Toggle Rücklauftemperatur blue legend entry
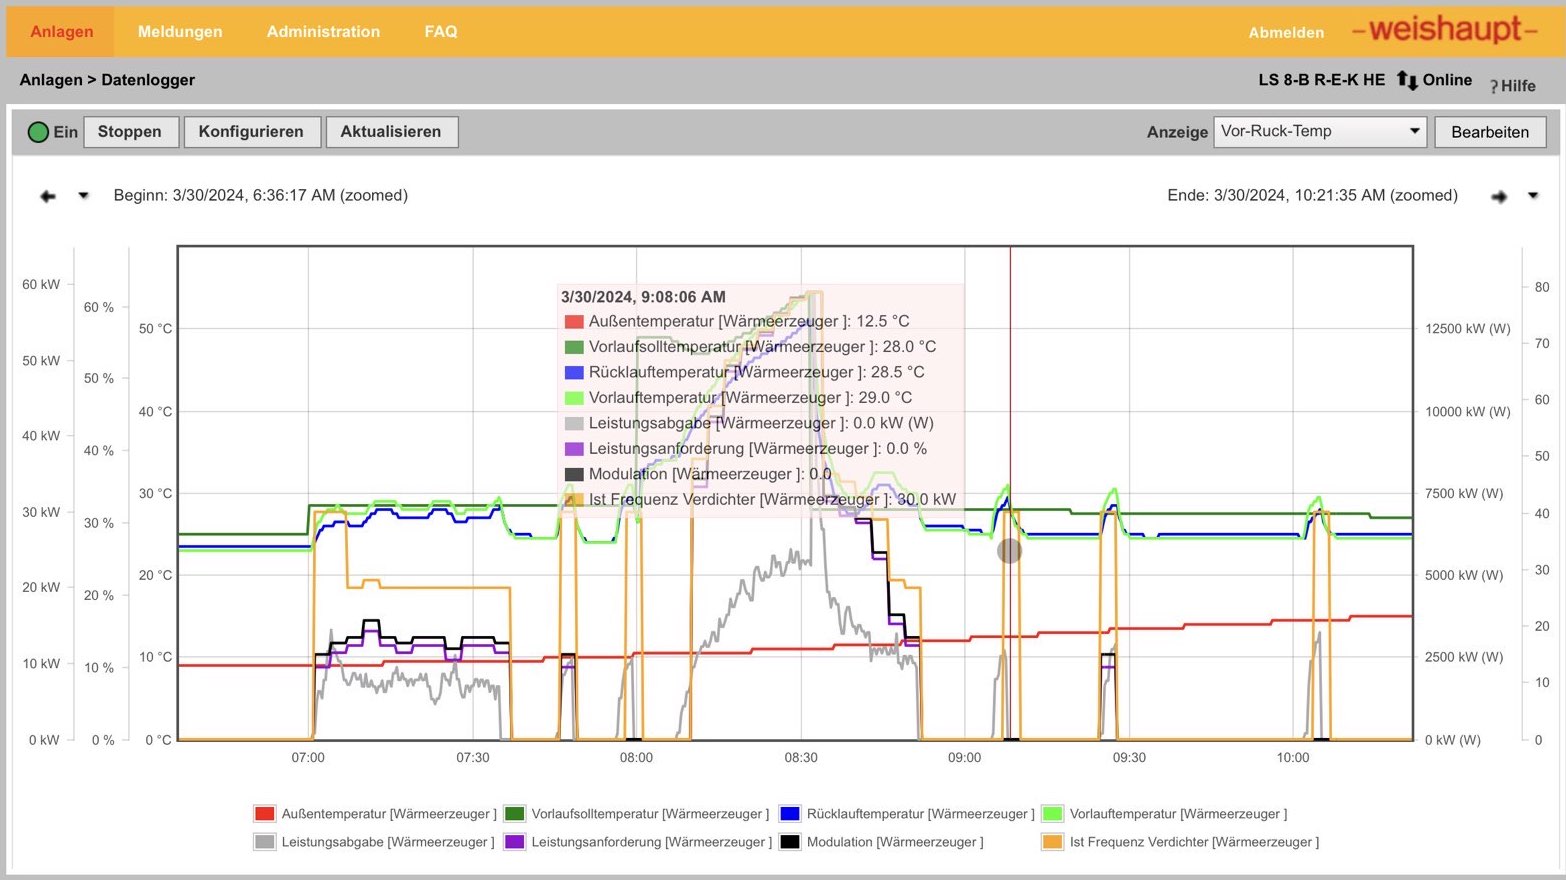 [906, 814]
